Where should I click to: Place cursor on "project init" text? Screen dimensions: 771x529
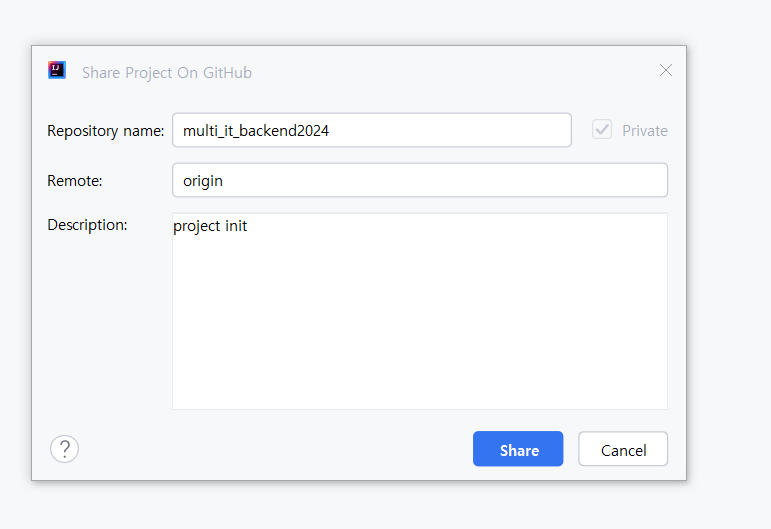(210, 226)
